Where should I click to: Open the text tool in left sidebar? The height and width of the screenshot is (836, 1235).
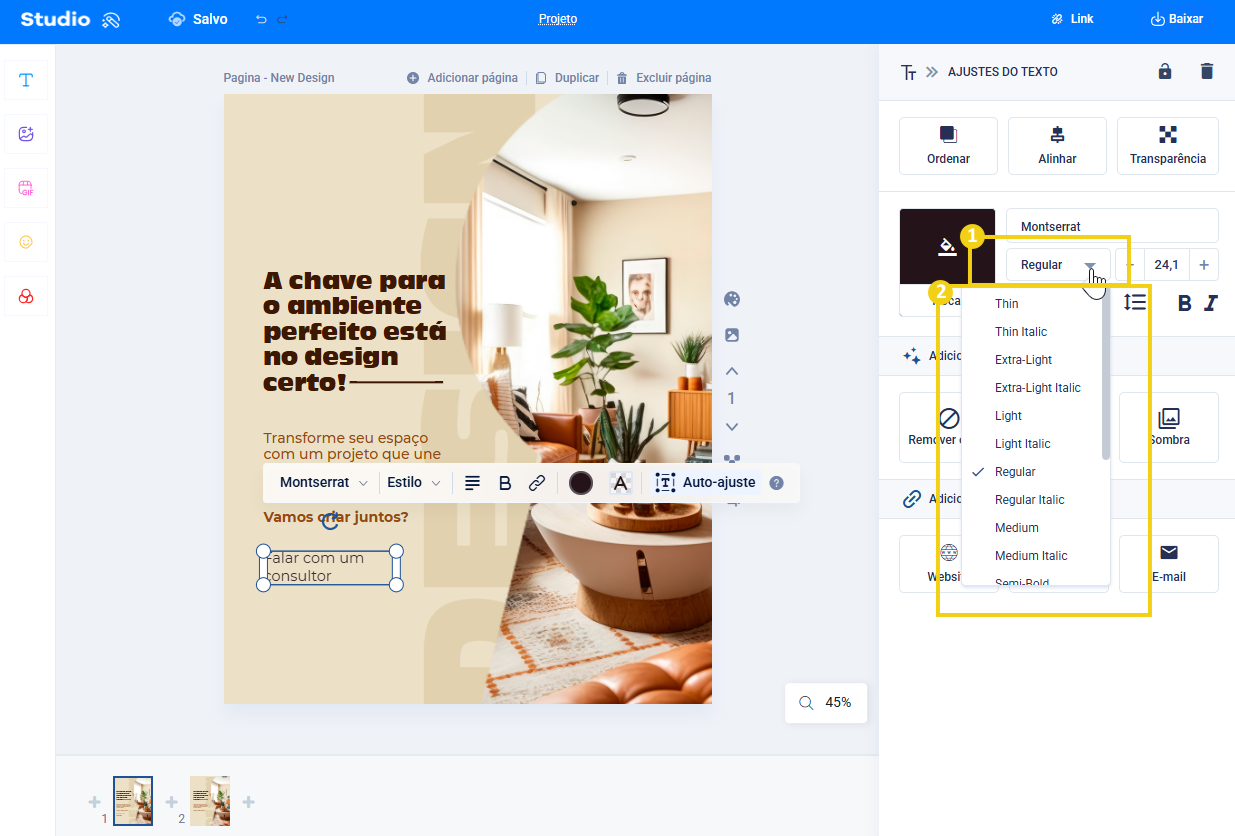[26, 80]
